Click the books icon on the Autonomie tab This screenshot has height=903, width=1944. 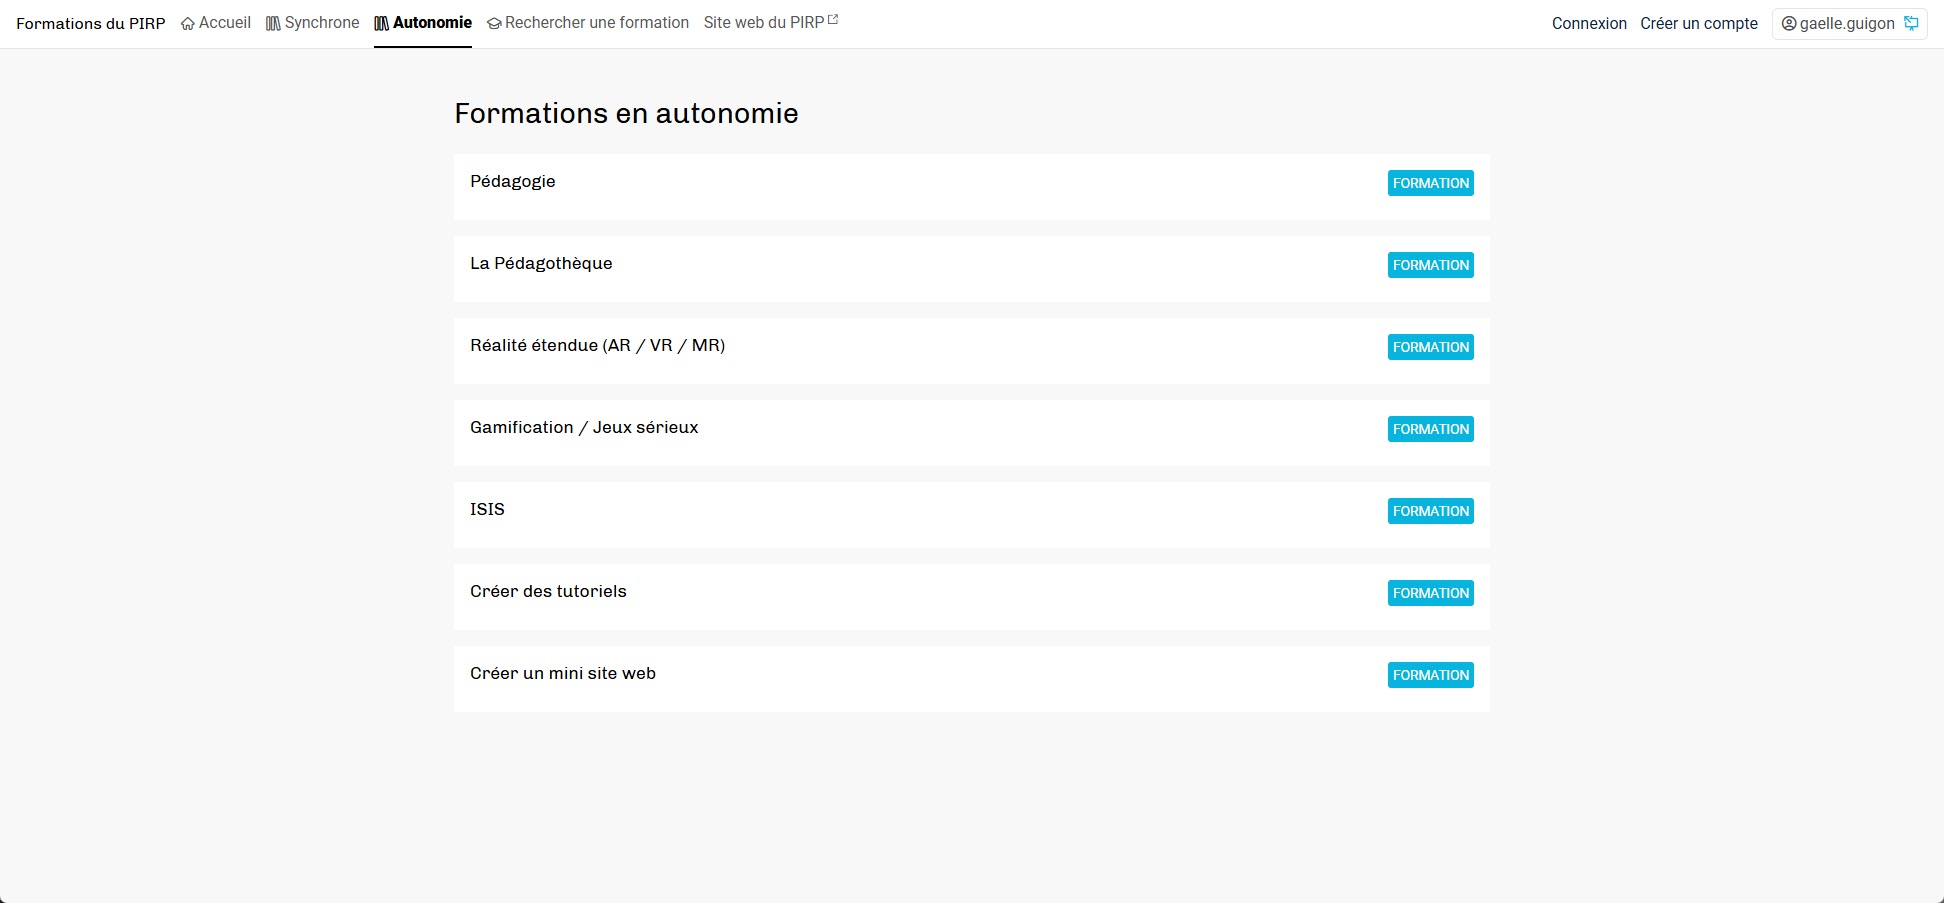(381, 22)
